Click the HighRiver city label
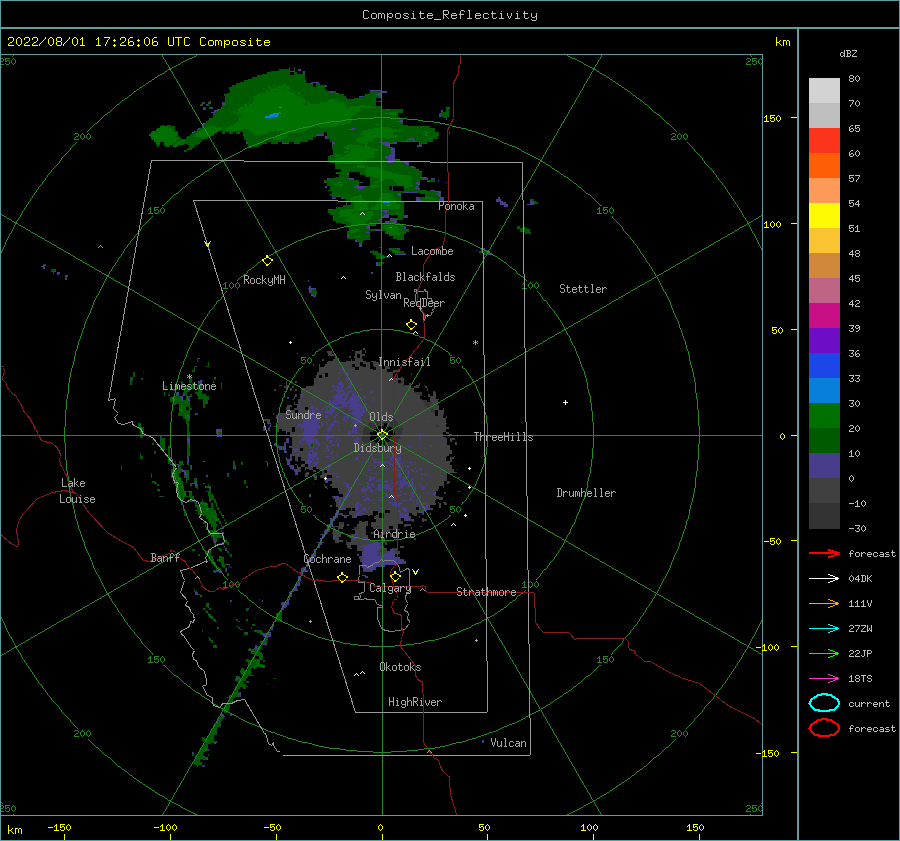 tap(415, 702)
